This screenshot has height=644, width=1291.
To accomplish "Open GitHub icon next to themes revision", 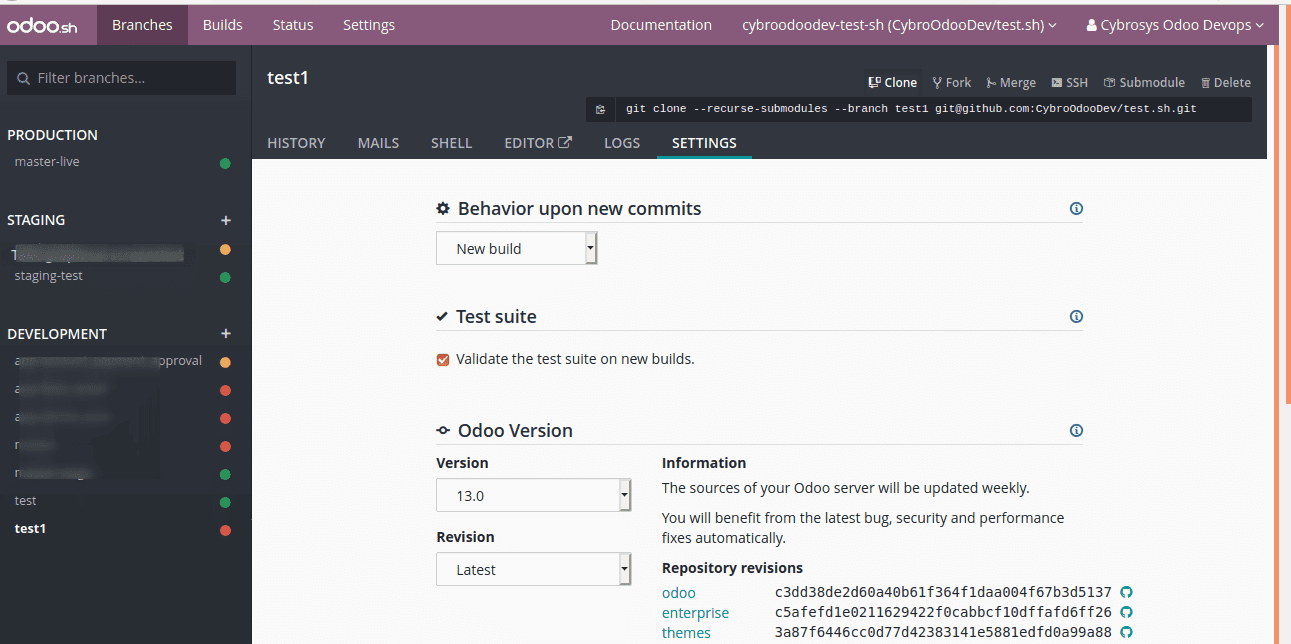I will click(1126, 632).
